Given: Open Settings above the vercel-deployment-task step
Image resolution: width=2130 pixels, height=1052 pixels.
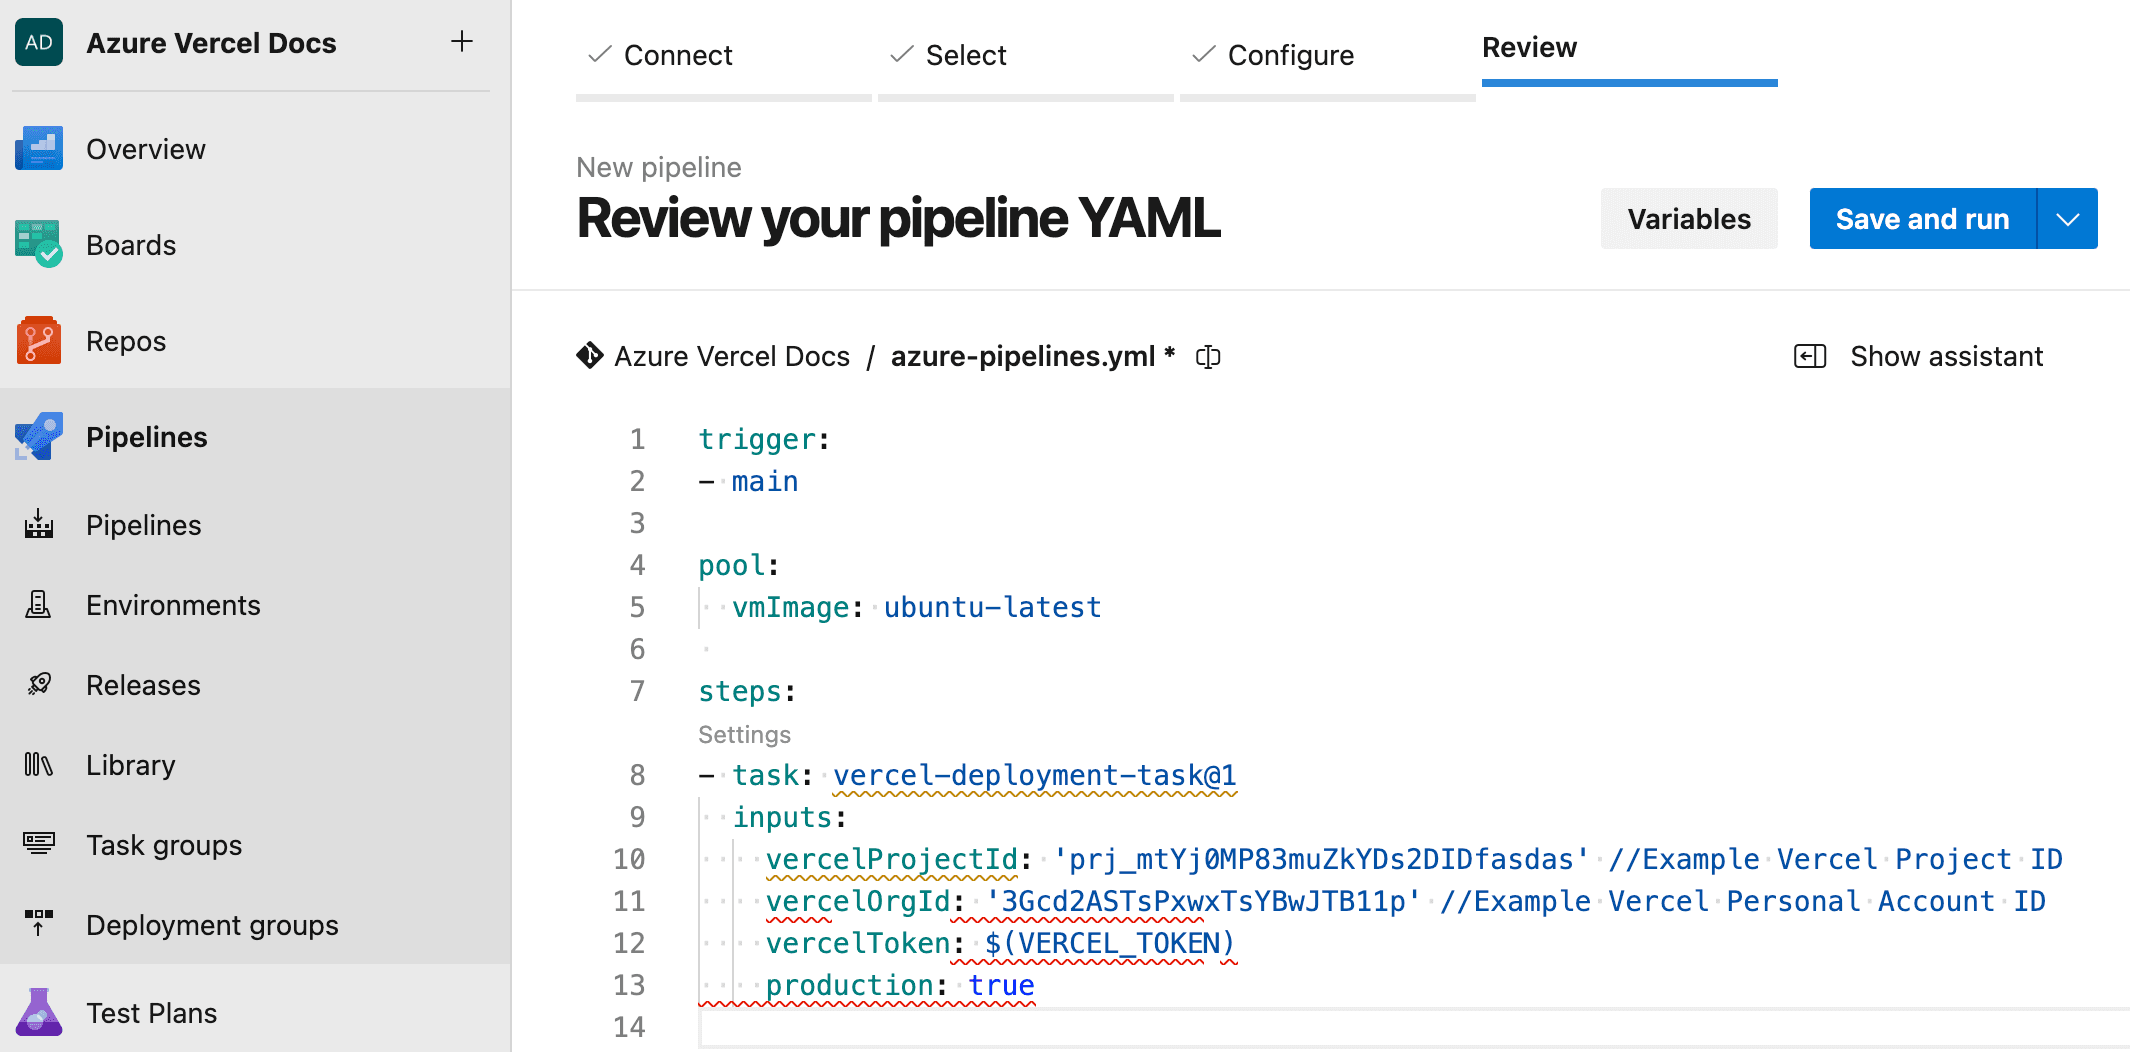Looking at the screenshot, I should click(744, 734).
